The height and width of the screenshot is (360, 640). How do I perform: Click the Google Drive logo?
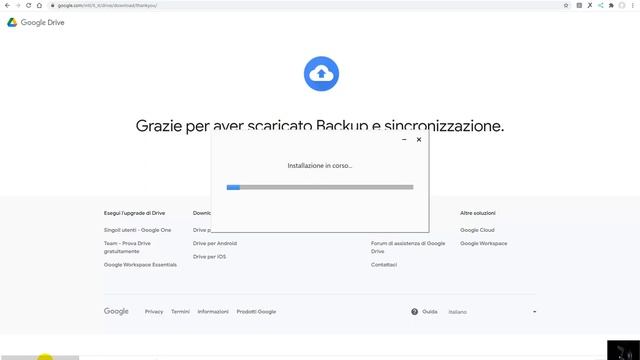click(x=36, y=22)
